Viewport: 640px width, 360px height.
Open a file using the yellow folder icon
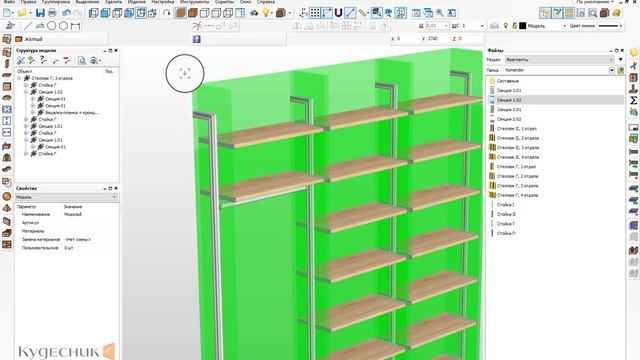[x=22, y=13]
